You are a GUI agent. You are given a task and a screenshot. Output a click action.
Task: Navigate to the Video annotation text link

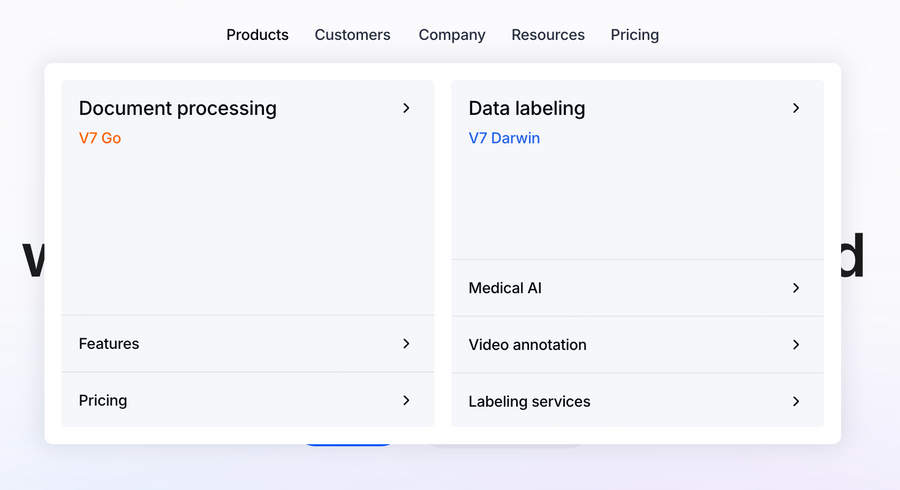527,345
